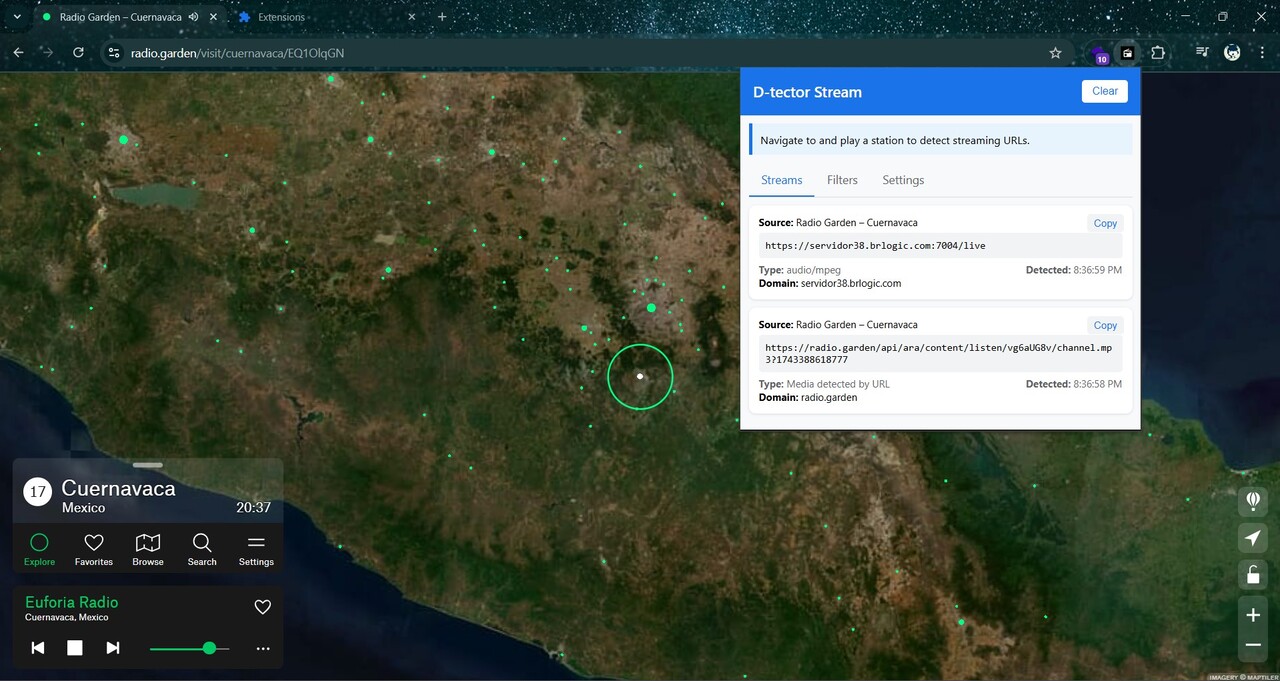Copy the servidor38.brlogic.com stream URL

click(x=1105, y=223)
